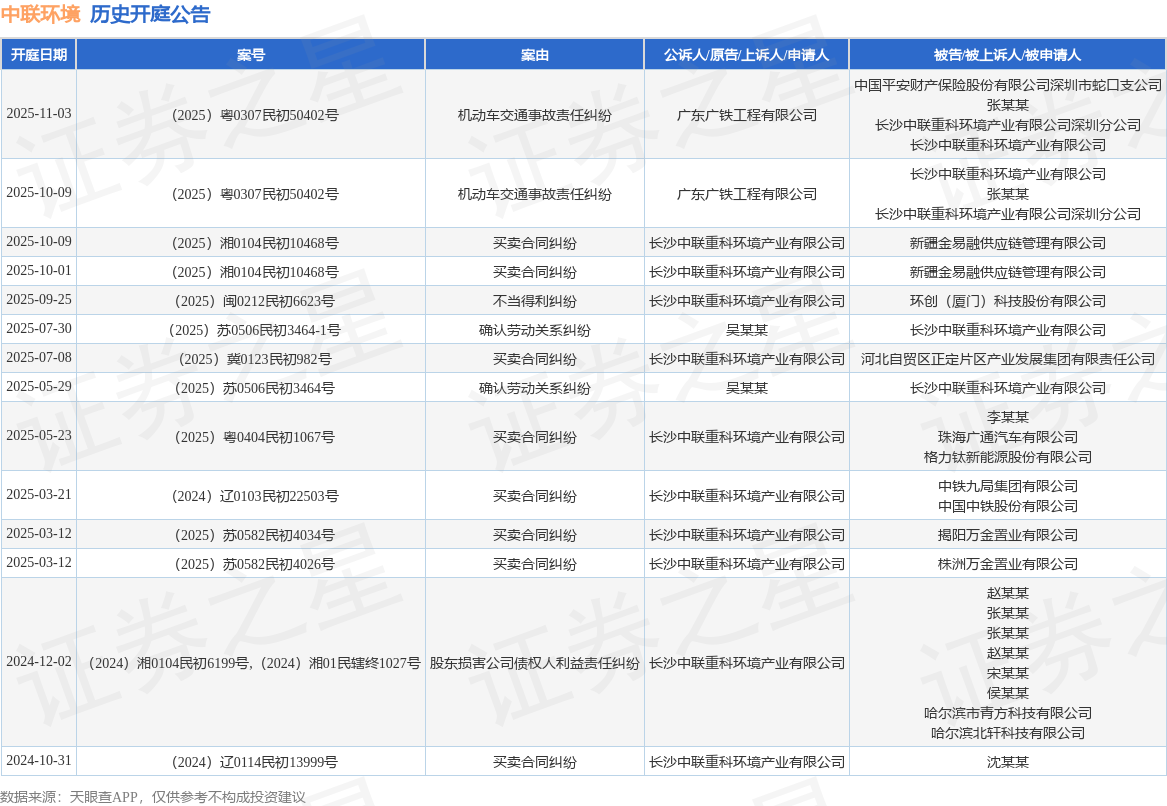1167x806 pixels.
Task: Click defendant 沈某某
Action: click(x=1008, y=761)
